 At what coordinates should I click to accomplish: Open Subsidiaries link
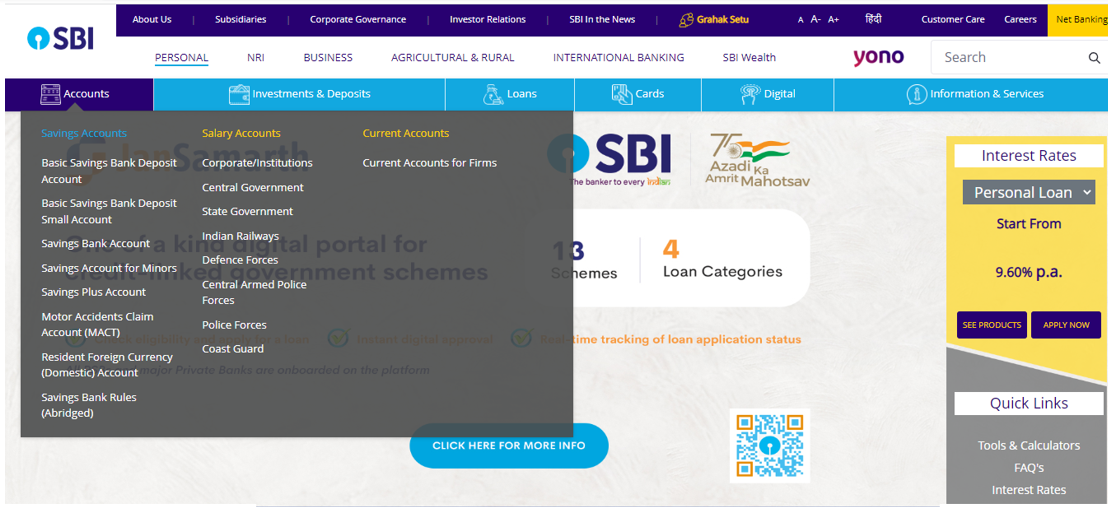coord(240,20)
